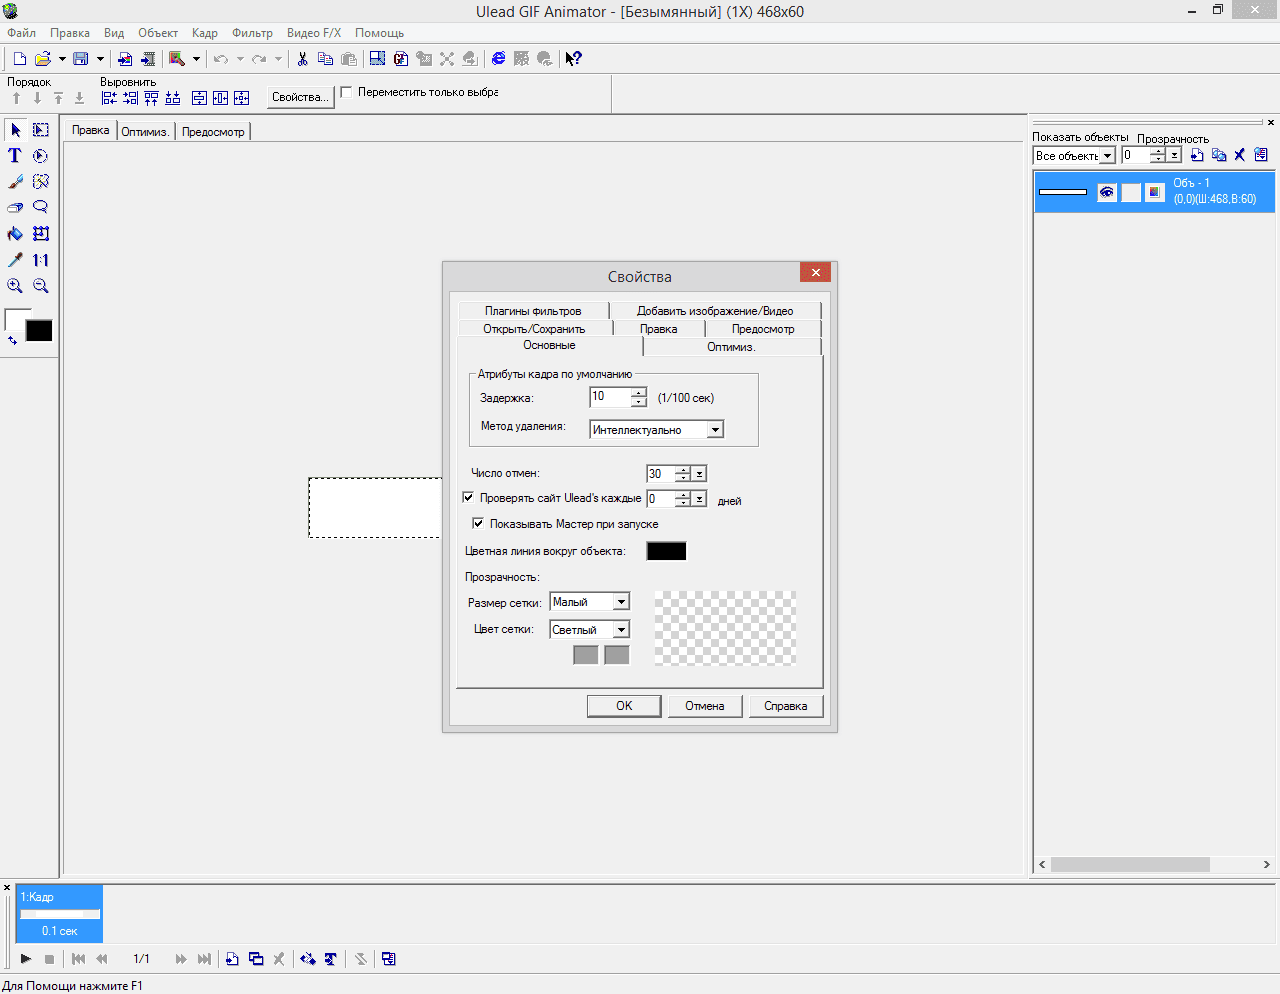This screenshot has height=994, width=1280.
Task: Click the Add Frame icon below timeline
Action: (x=232, y=959)
